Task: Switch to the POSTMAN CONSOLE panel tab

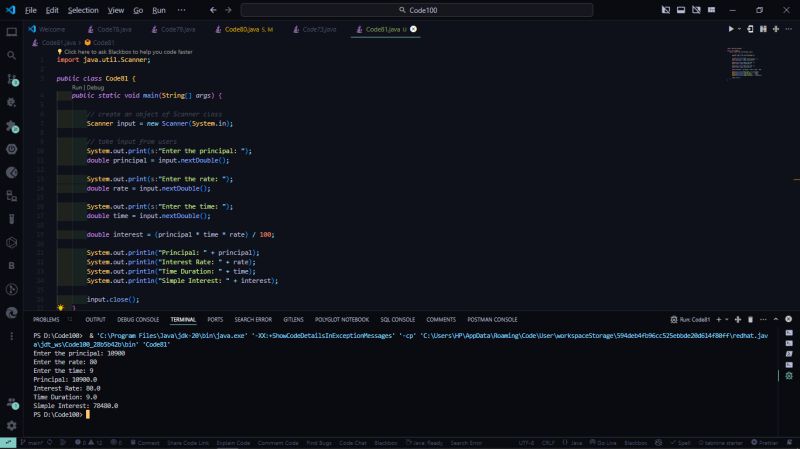Action: tap(492, 319)
